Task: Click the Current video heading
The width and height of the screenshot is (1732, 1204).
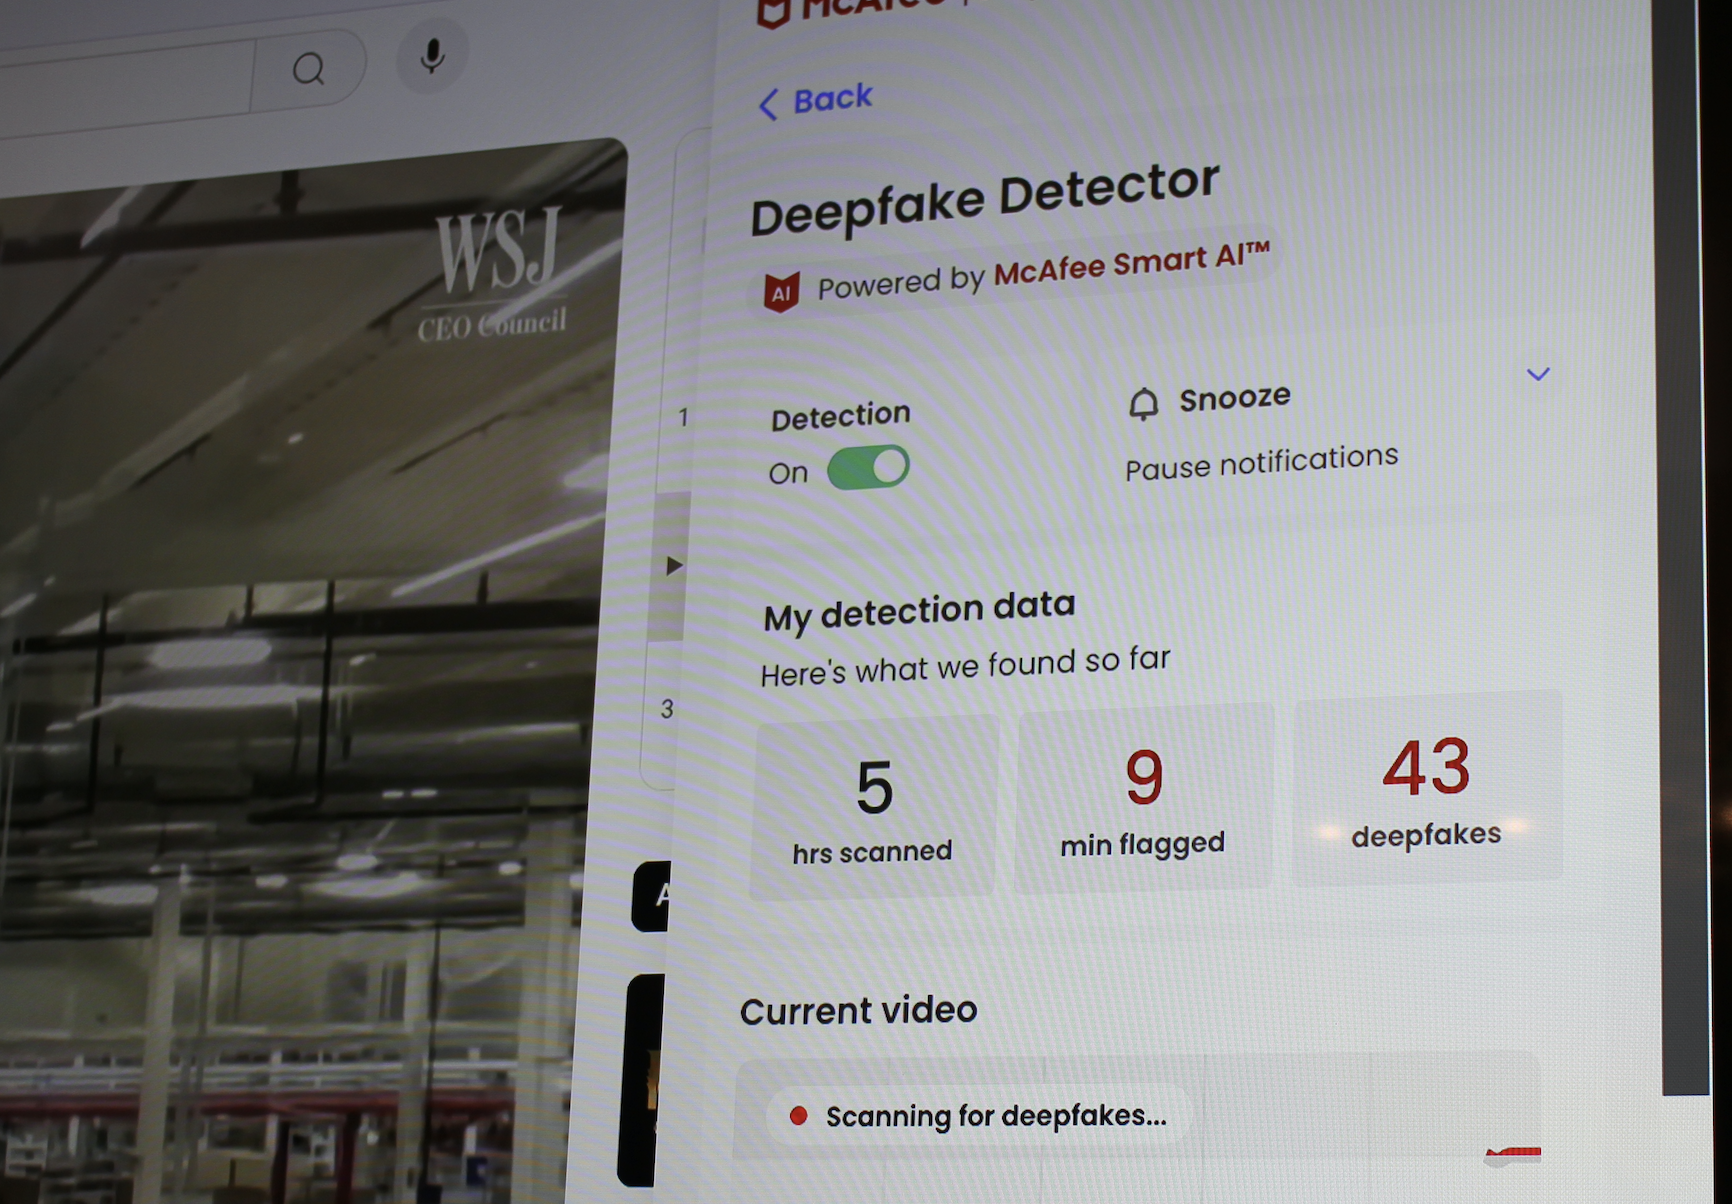Action: [x=858, y=1011]
